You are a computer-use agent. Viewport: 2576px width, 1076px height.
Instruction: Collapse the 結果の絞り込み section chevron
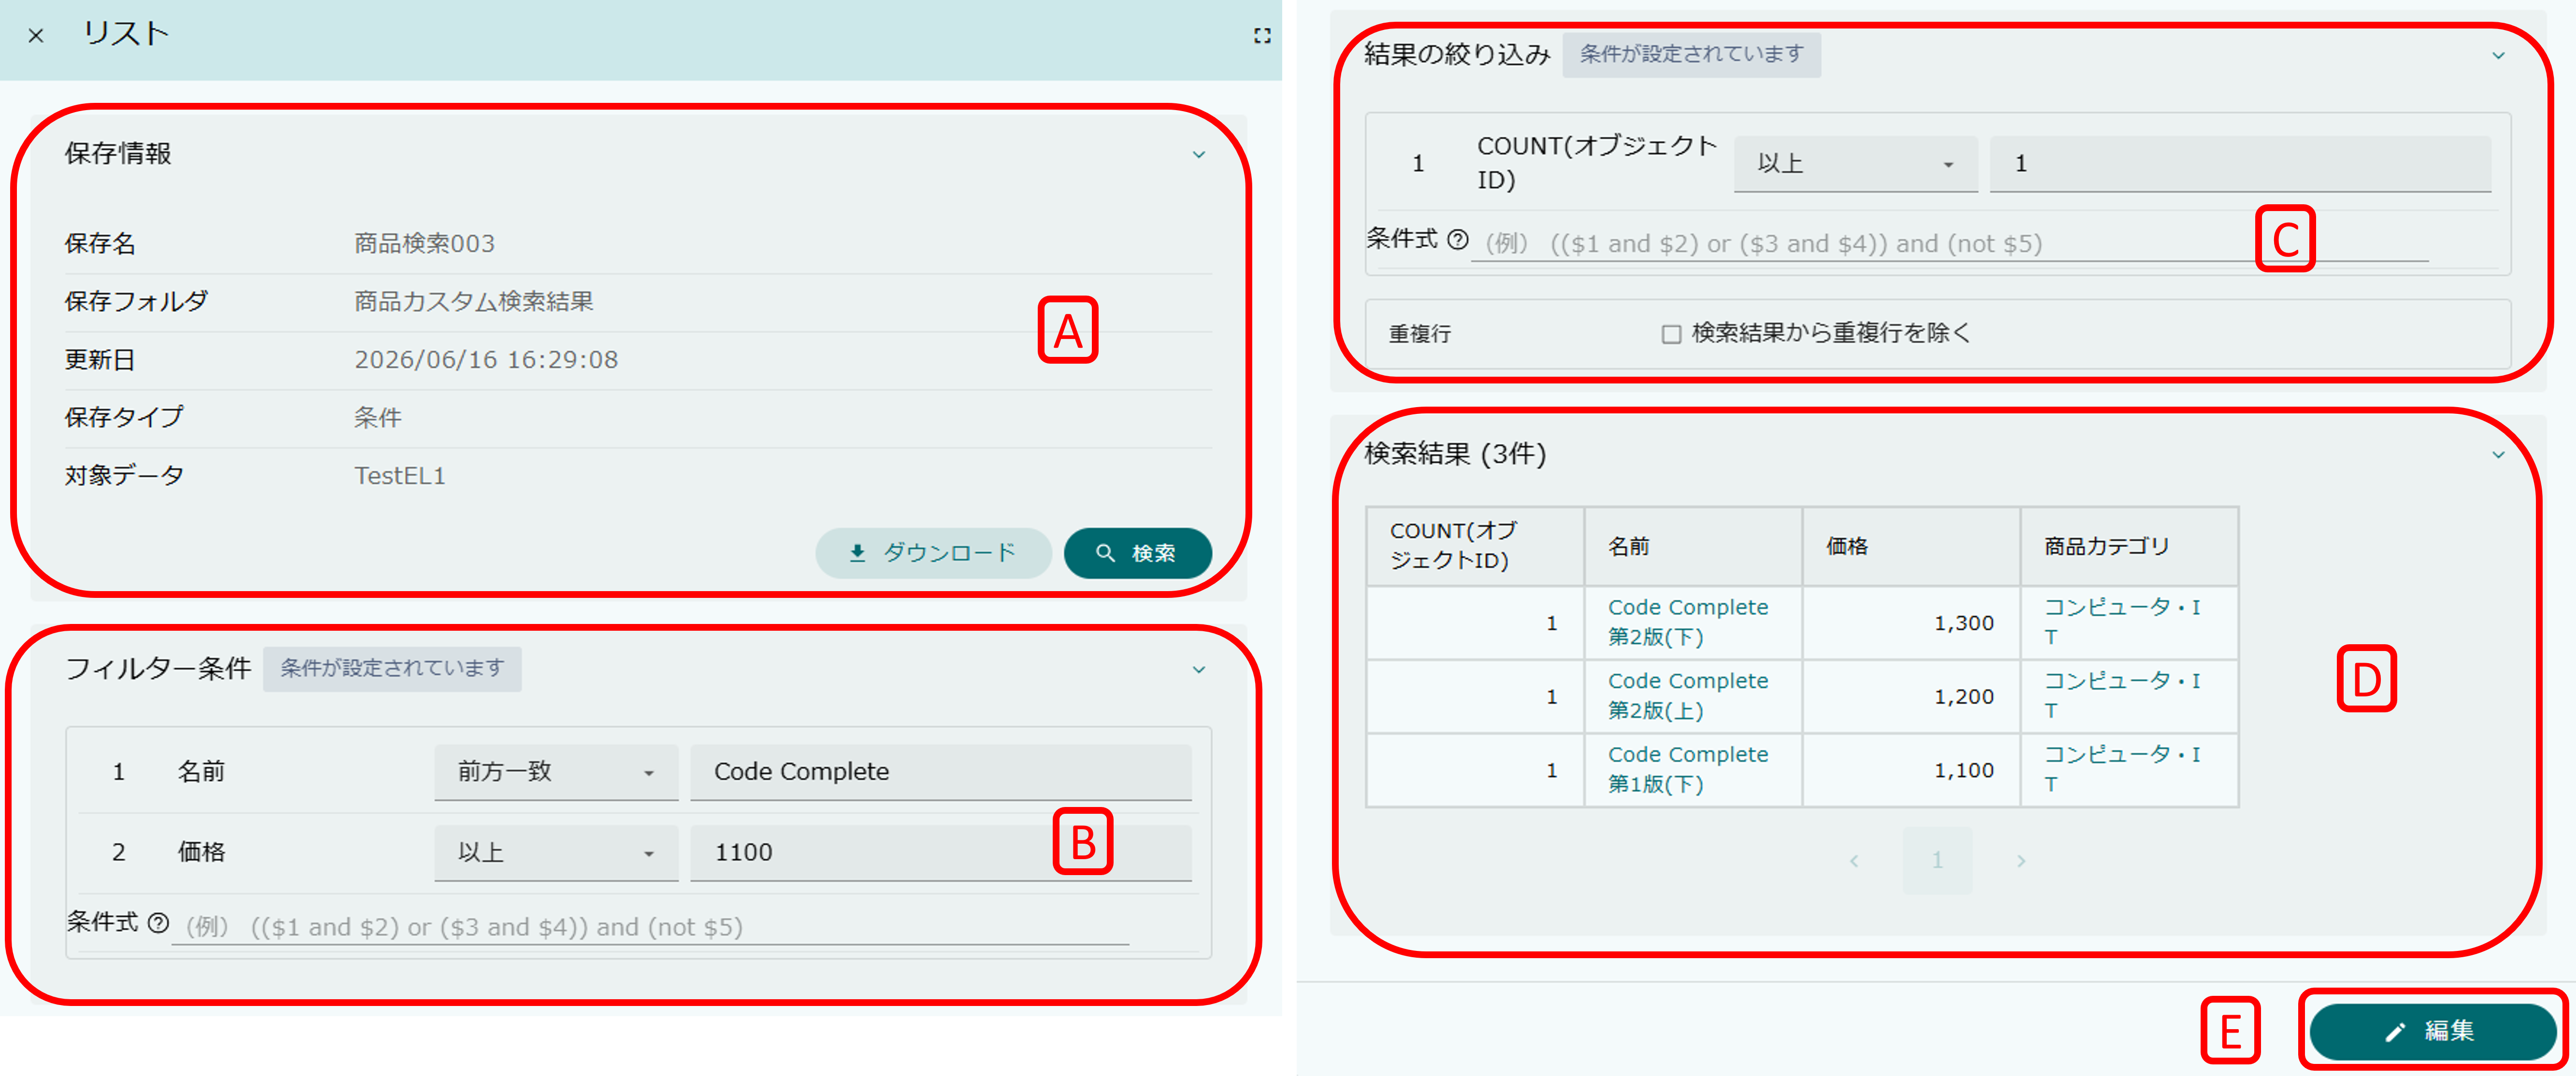(2498, 56)
